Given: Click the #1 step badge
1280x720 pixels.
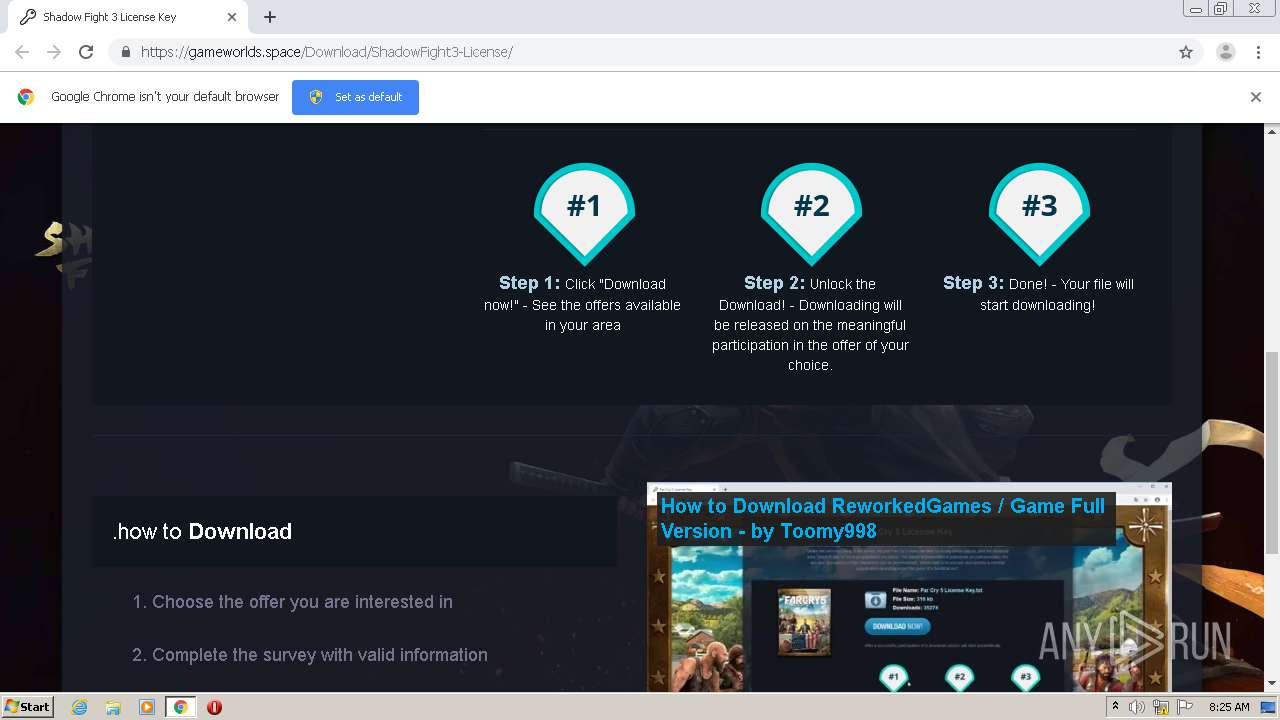Looking at the screenshot, I should [584, 212].
